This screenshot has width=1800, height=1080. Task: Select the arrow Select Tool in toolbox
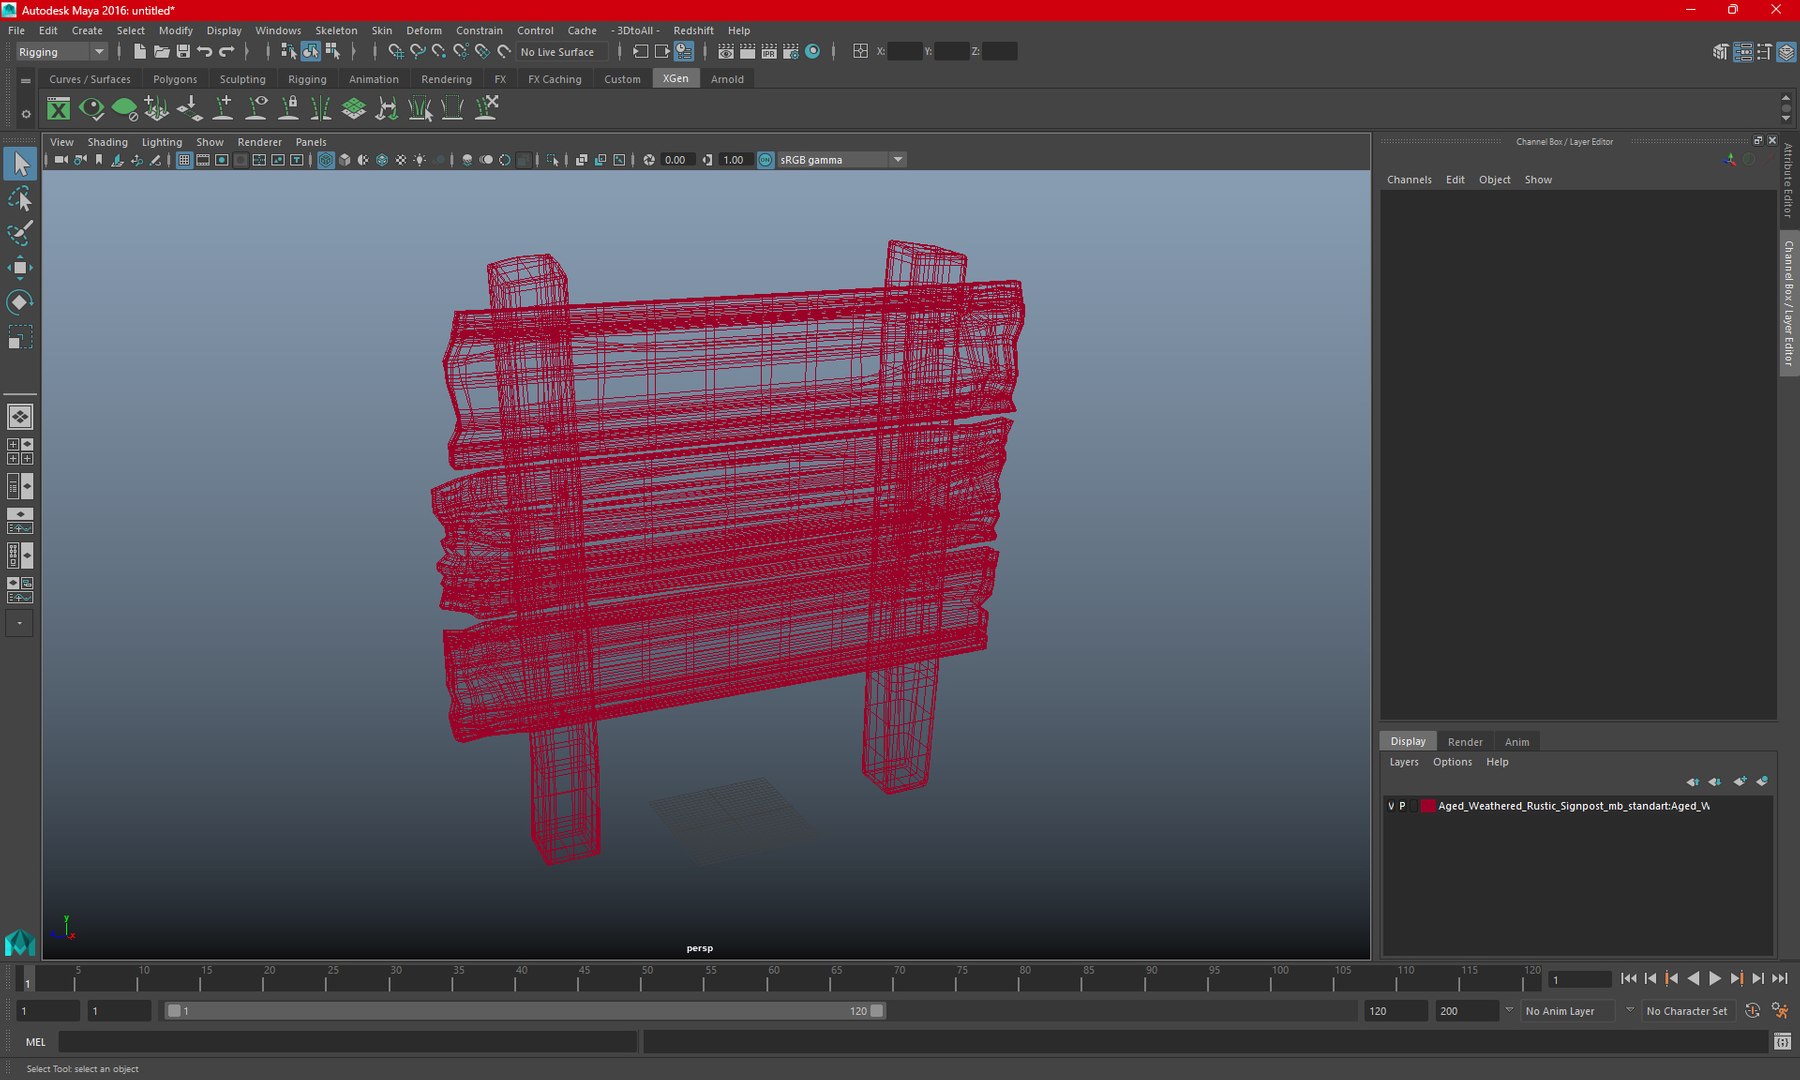pos(20,164)
